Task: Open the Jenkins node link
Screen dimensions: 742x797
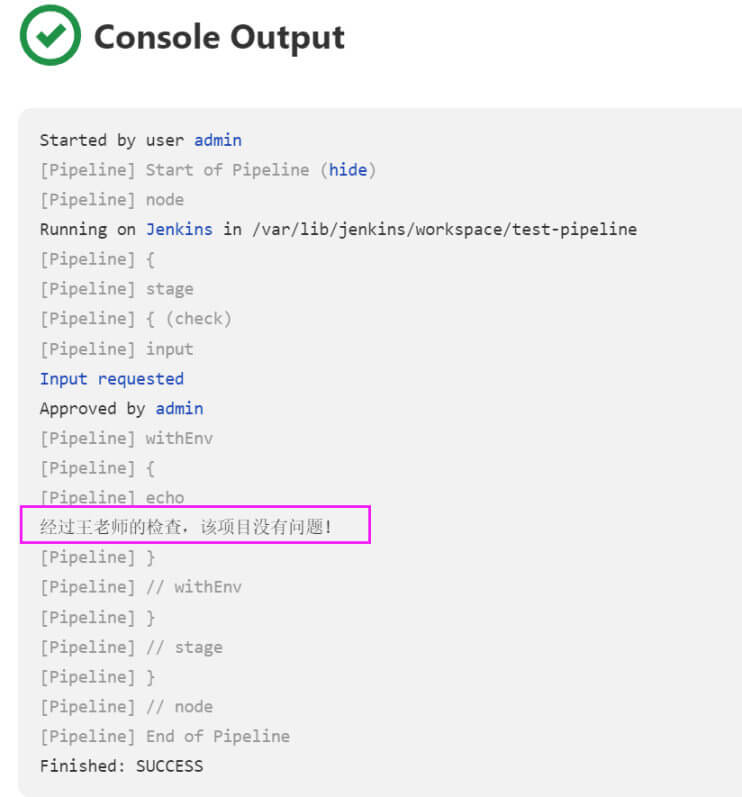Action: pos(179,229)
